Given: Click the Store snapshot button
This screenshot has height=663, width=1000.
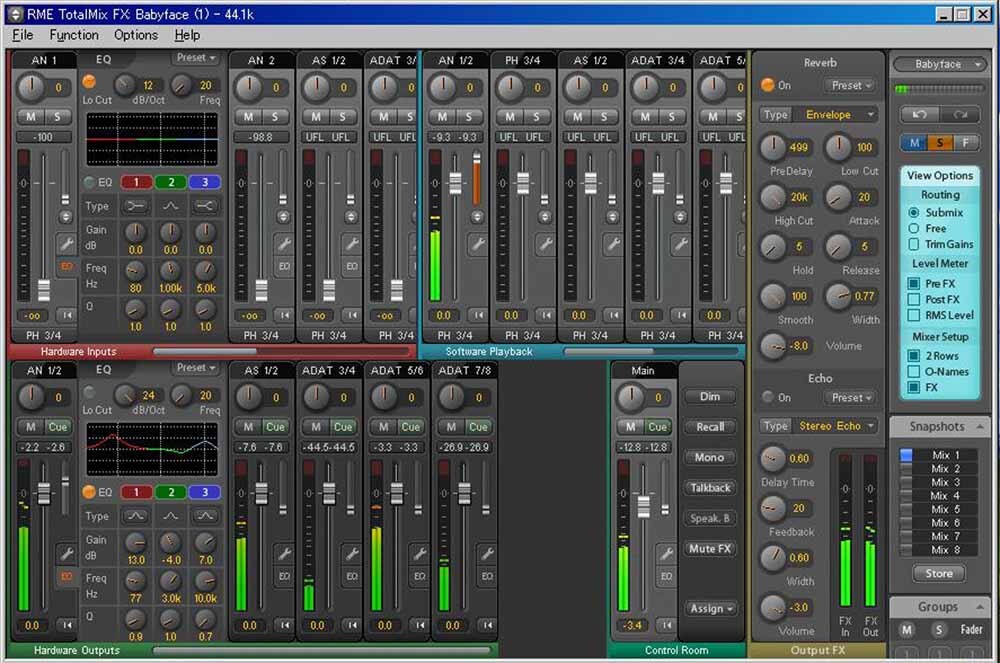Looking at the screenshot, I should coord(939,573).
